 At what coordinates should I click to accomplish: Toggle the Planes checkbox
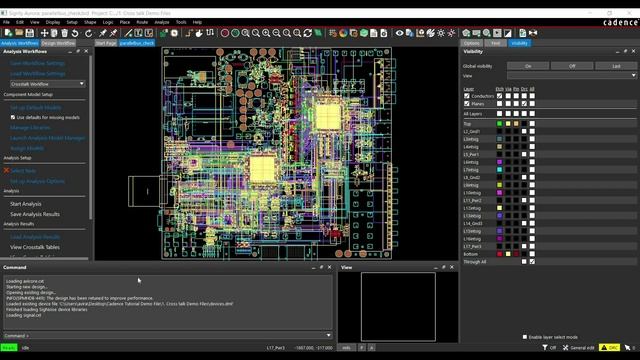(x=467, y=104)
